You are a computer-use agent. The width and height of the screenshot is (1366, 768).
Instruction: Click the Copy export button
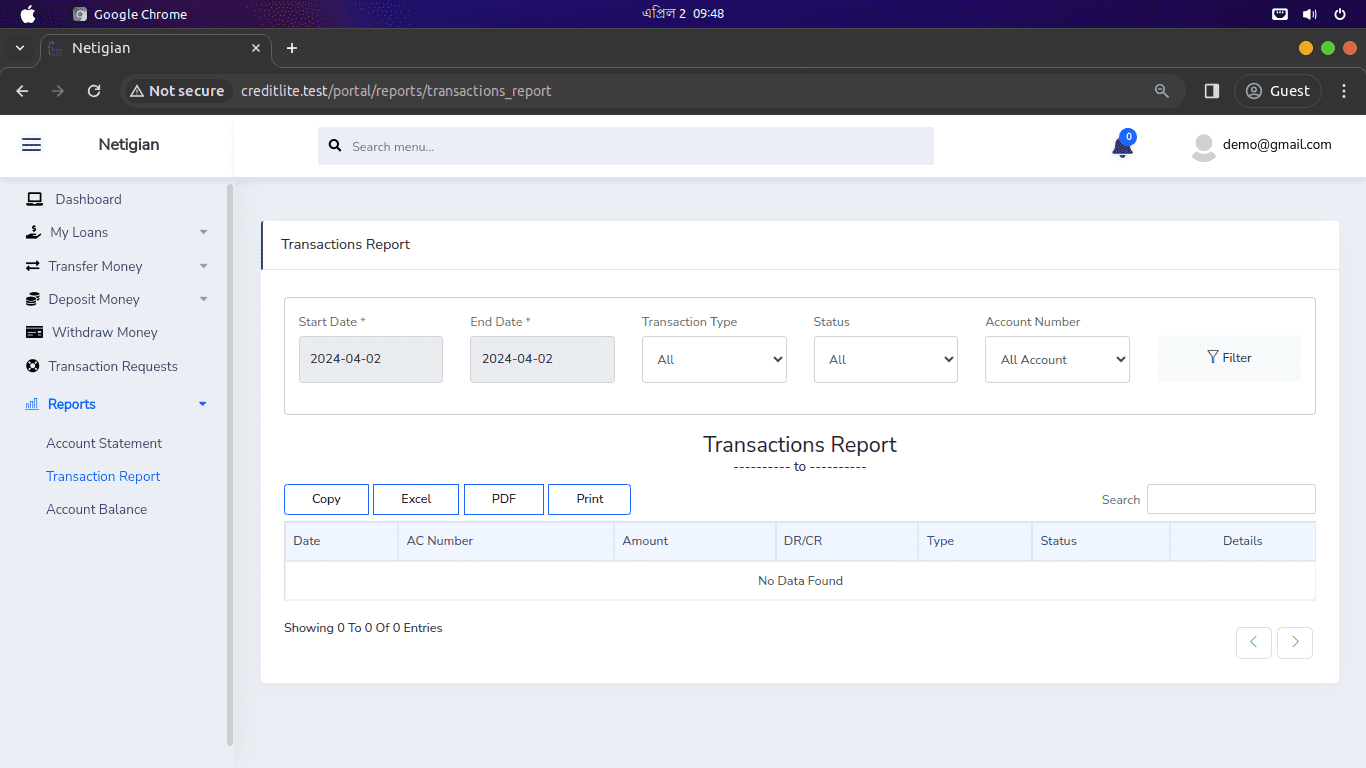(x=326, y=499)
